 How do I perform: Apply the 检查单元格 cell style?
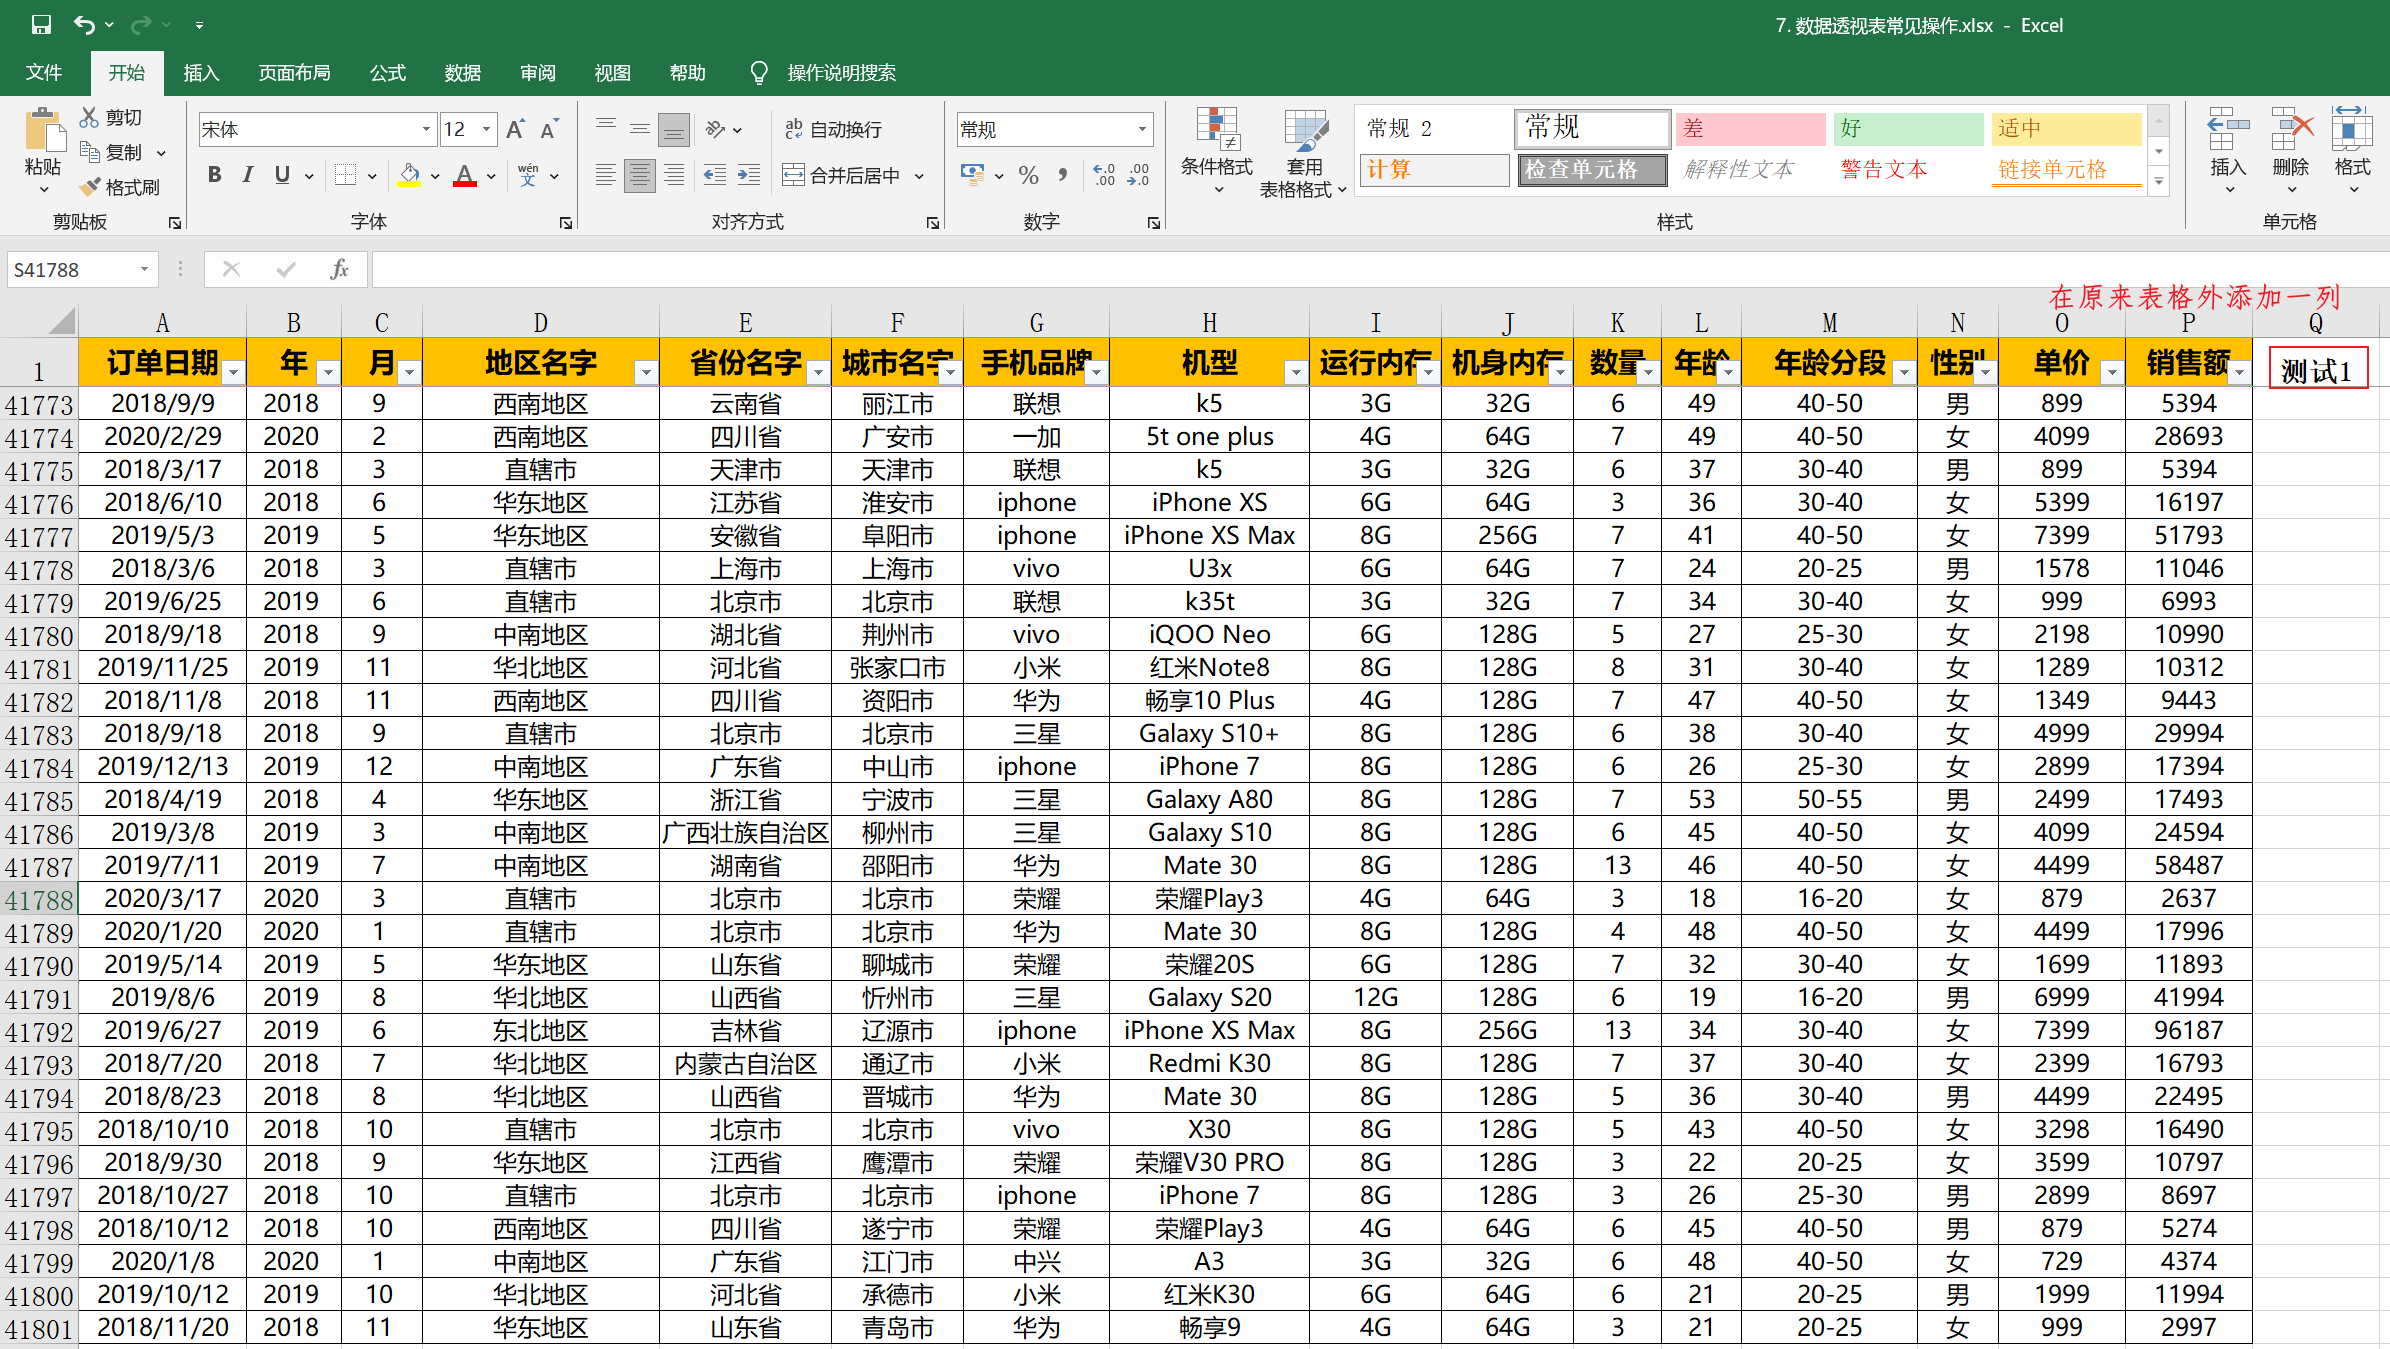point(1592,169)
